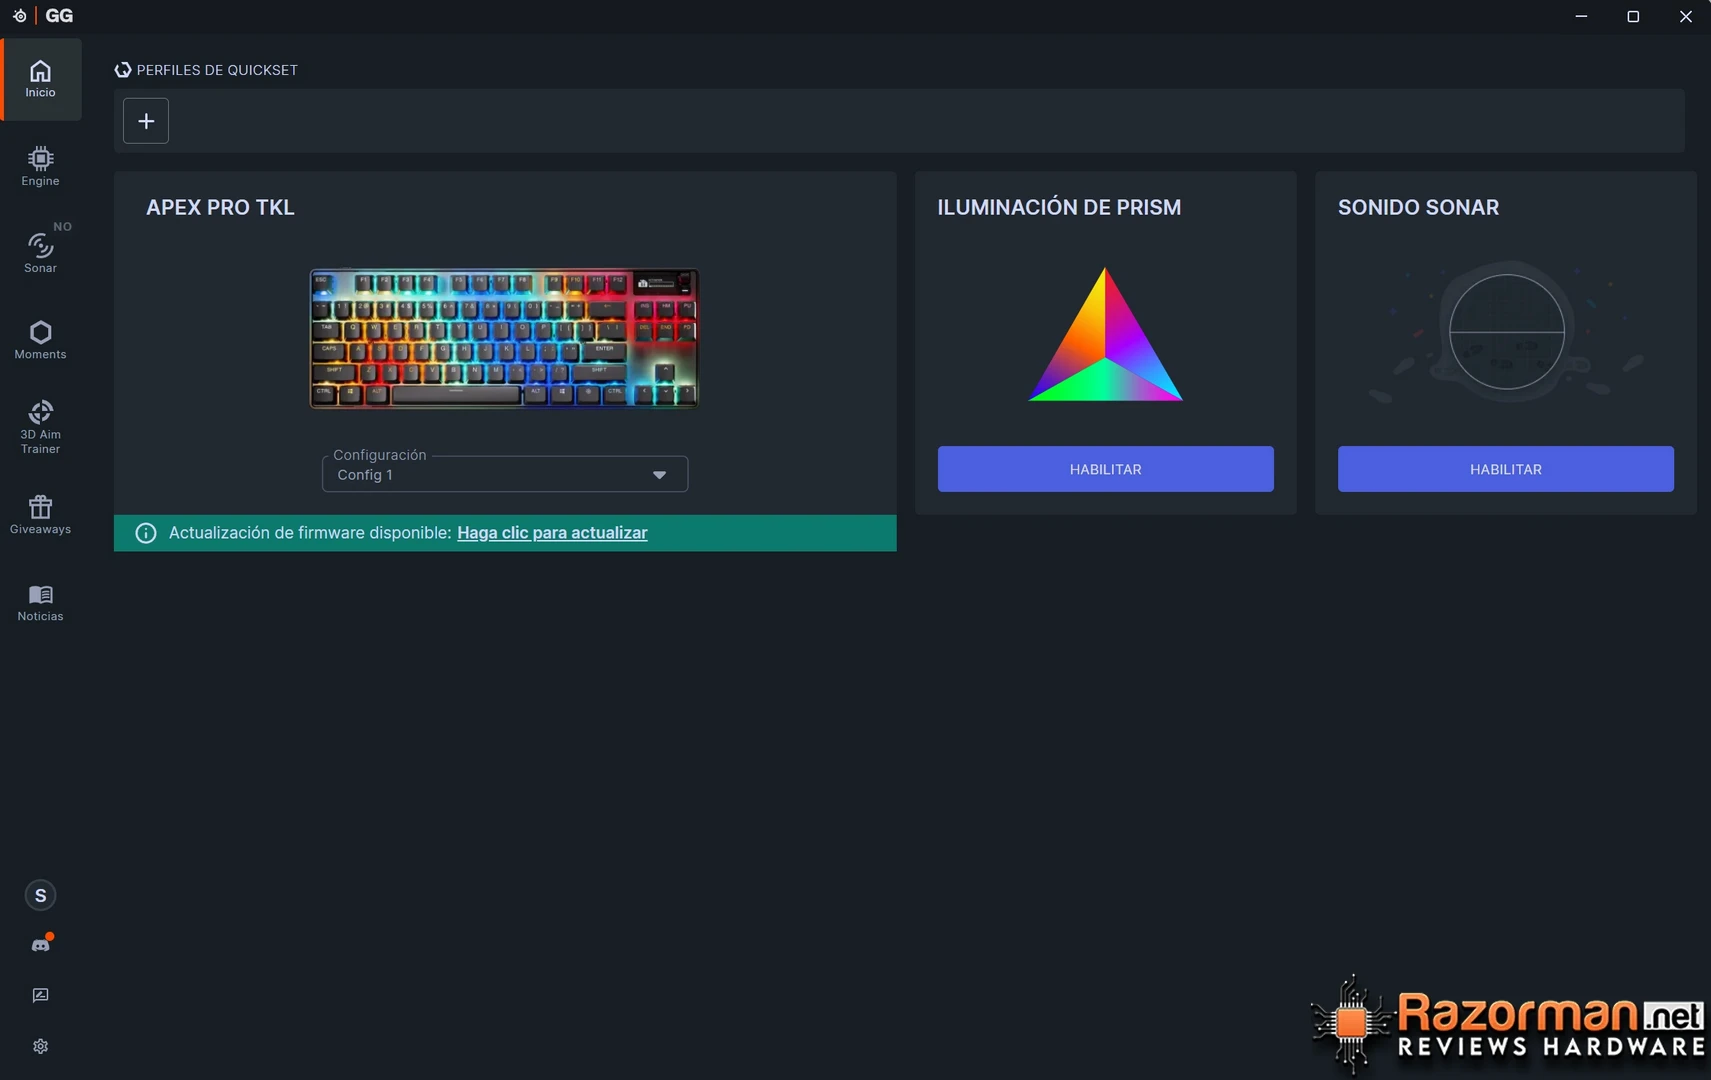Click the SteelSeries GG logo
Image resolution: width=1711 pixels, height=1080 pixels.
tap(43, 16)
